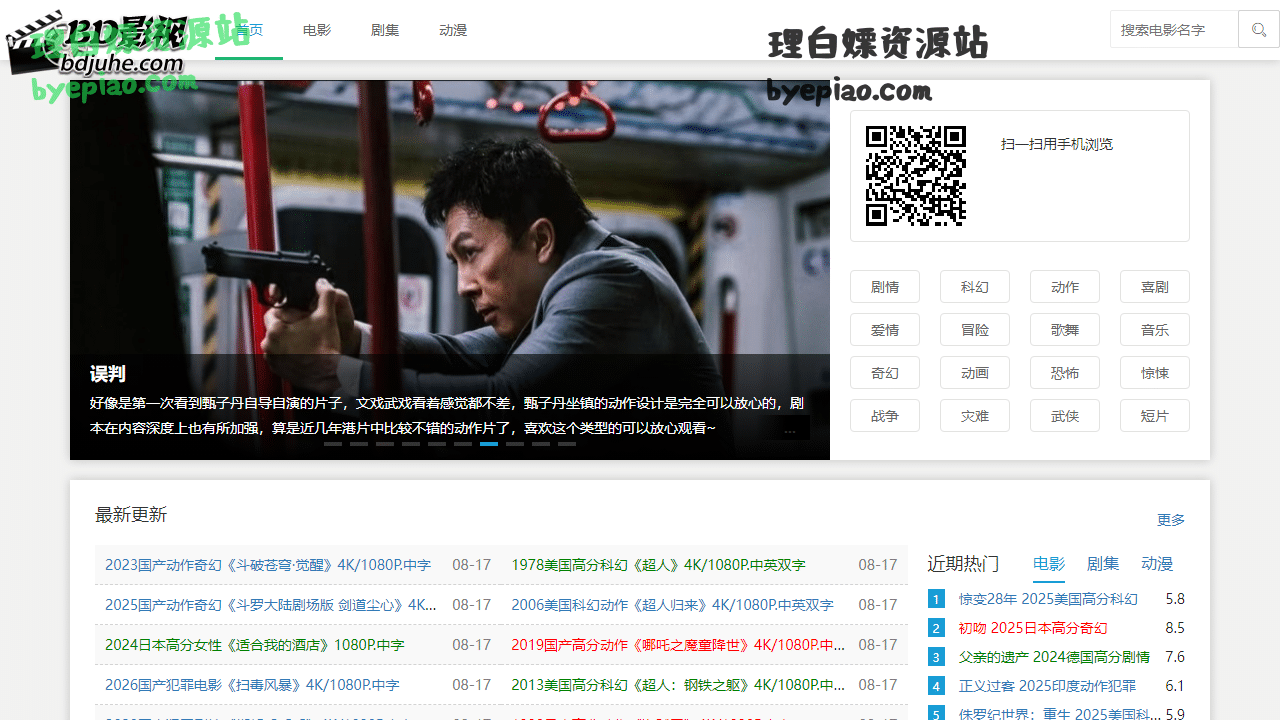The height and width of the screenshot is (720, 1280).
Task: Open hot item 正义过客 2025印度动作犯罪
Action: [x=1047, y=686]
